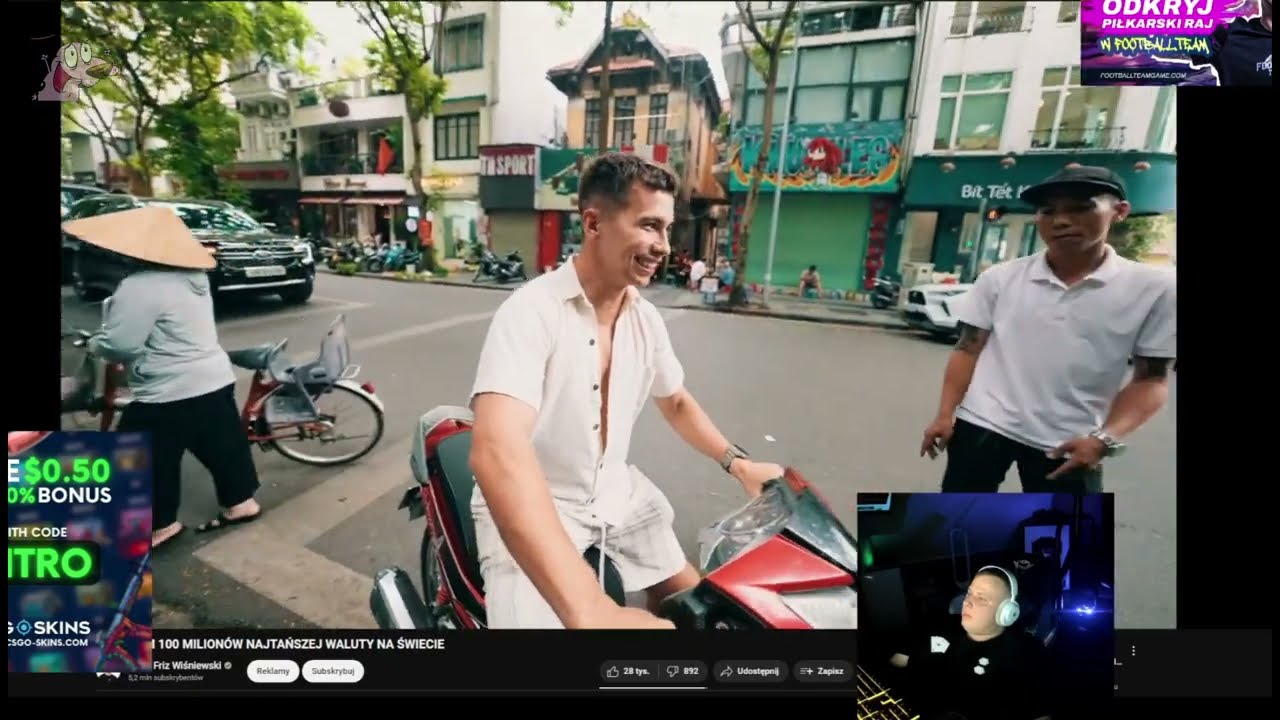1280x720 pixels.
Task: Click the verified badge next to Friz Wiśniewski
Action: click(x=228, y=666)
